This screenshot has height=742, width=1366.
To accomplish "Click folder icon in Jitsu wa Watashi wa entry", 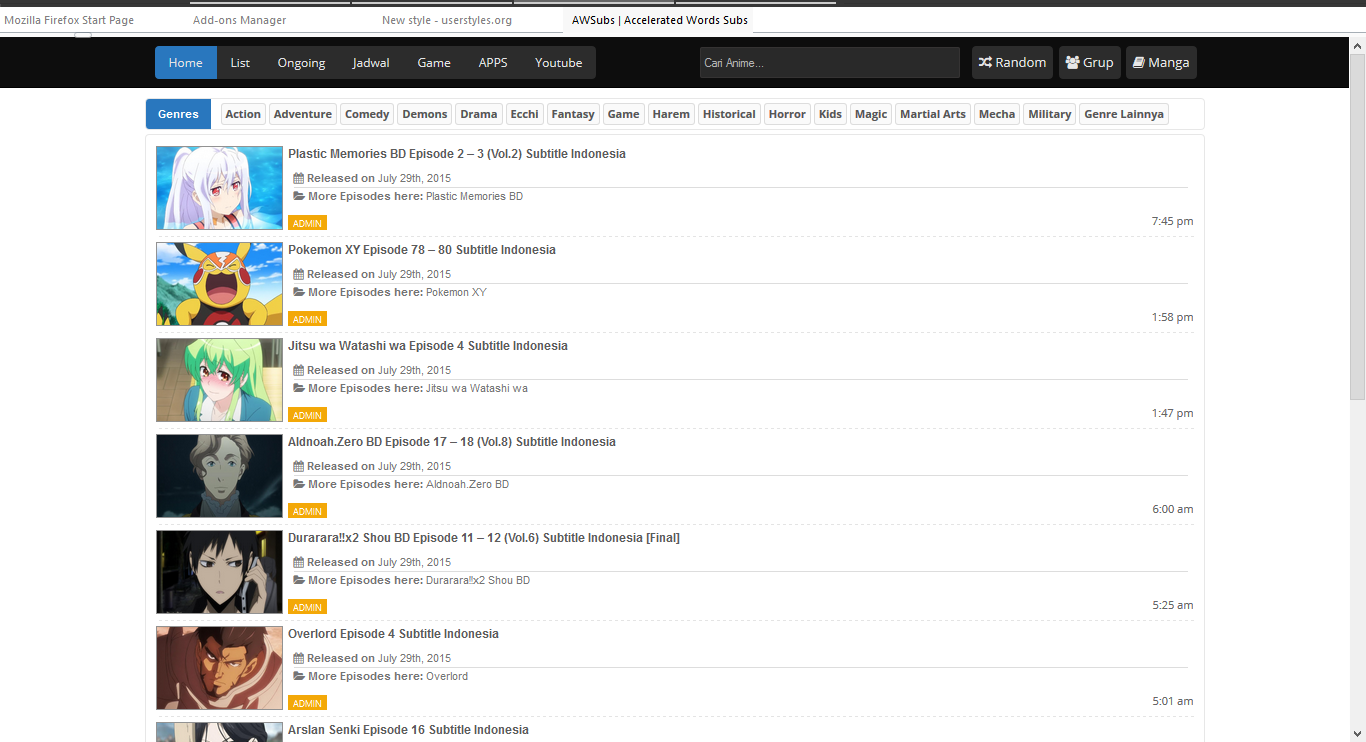I will point(298,388).
